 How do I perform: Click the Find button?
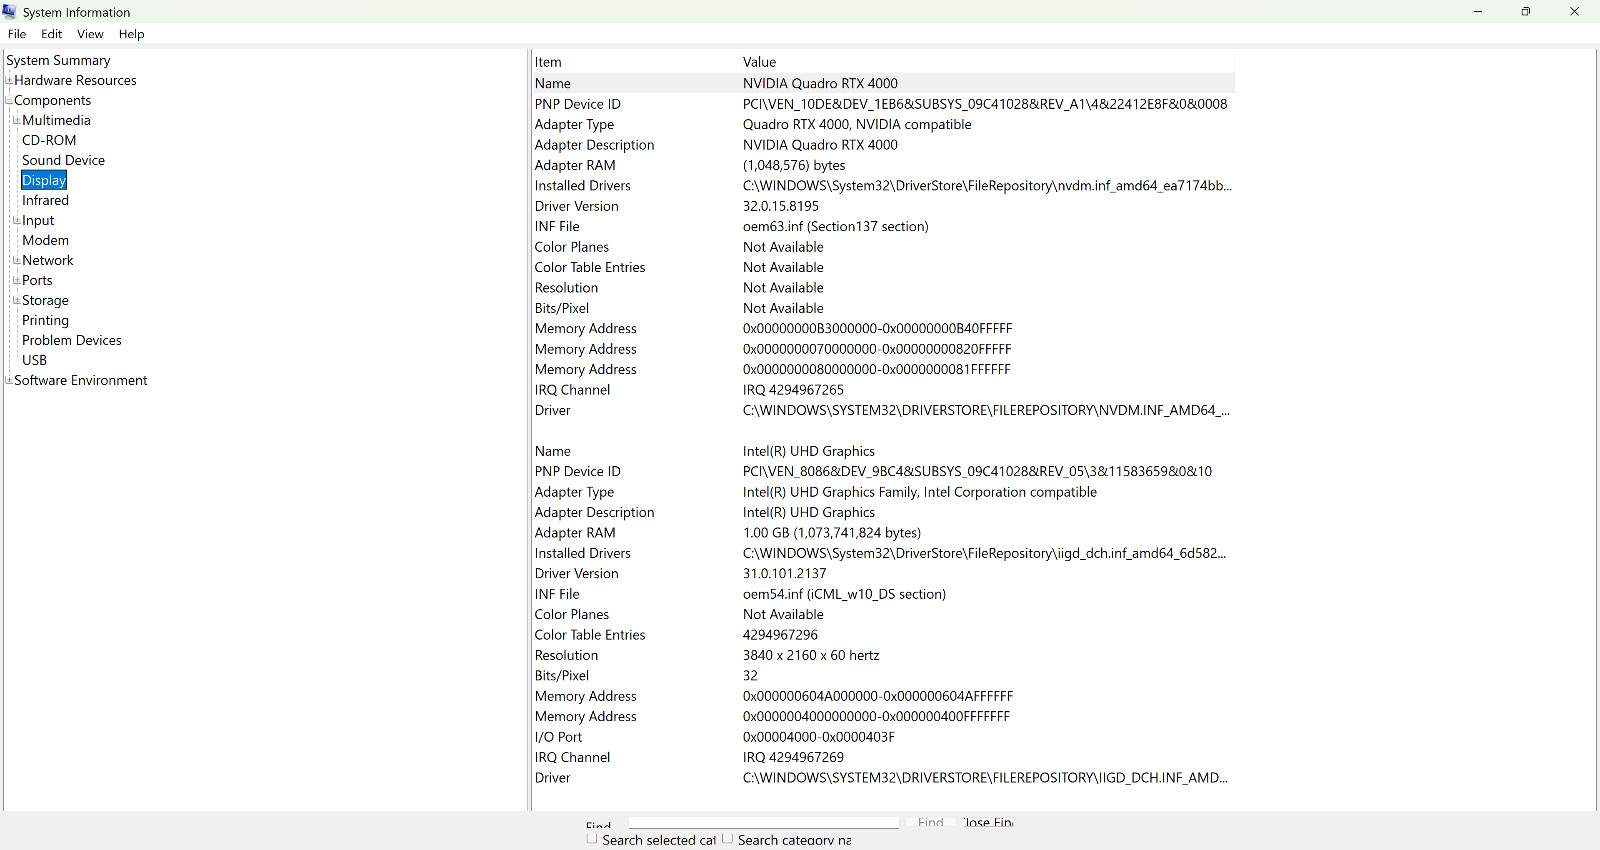click(930, 822)
